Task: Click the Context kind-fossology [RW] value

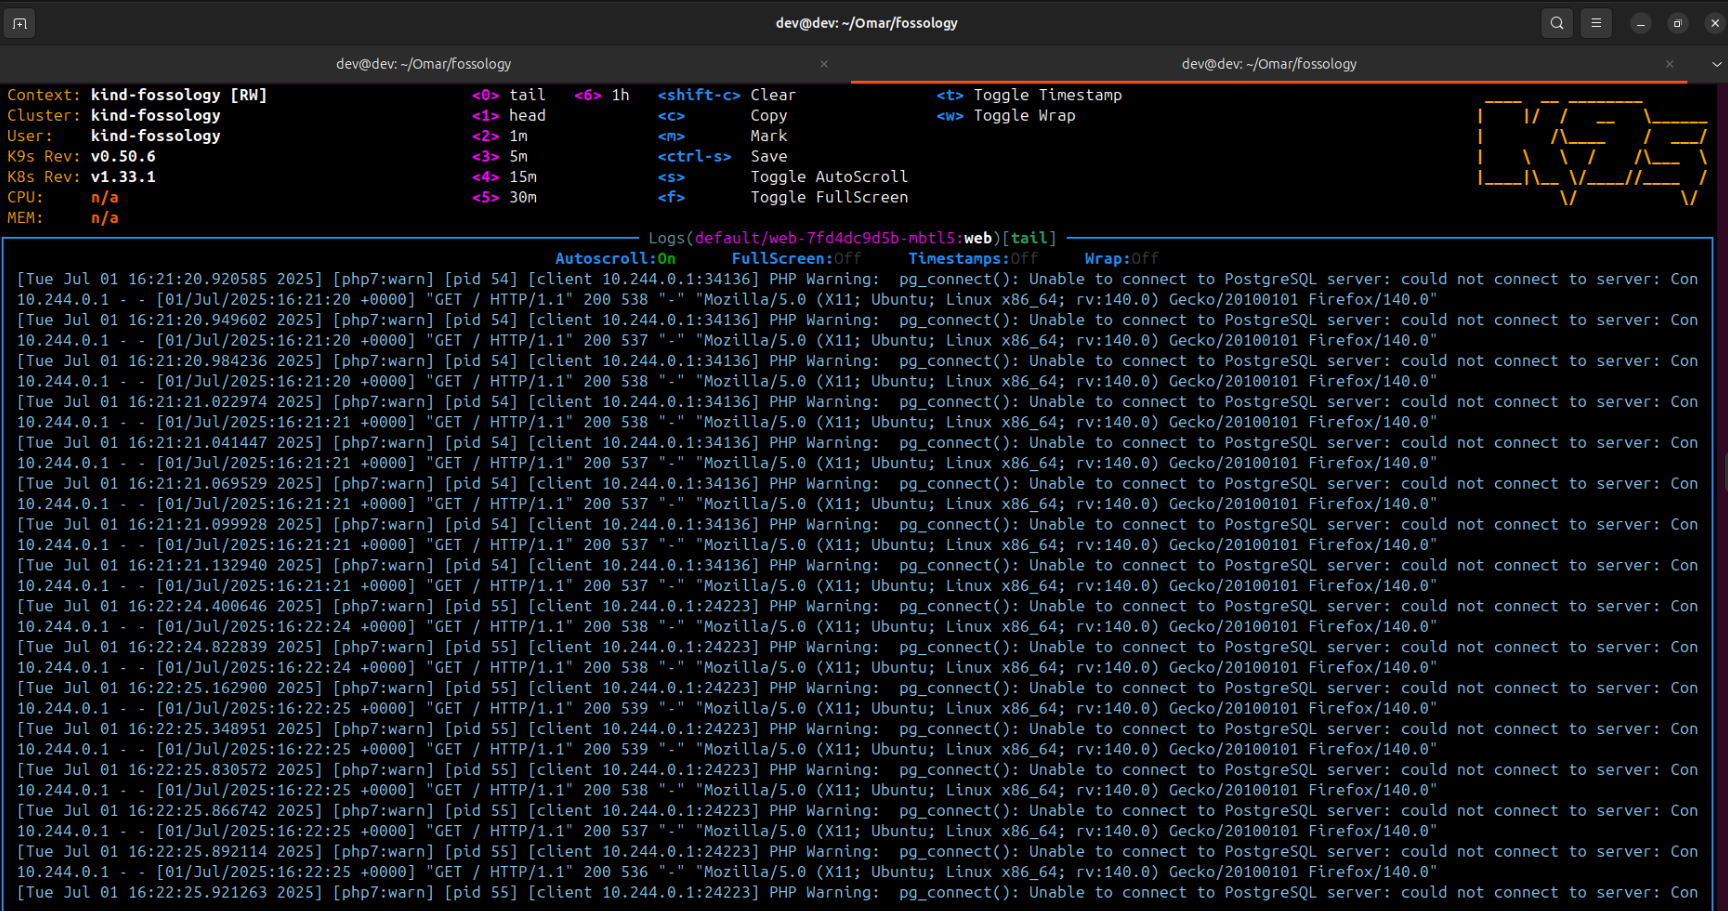Action: (179, 95)
